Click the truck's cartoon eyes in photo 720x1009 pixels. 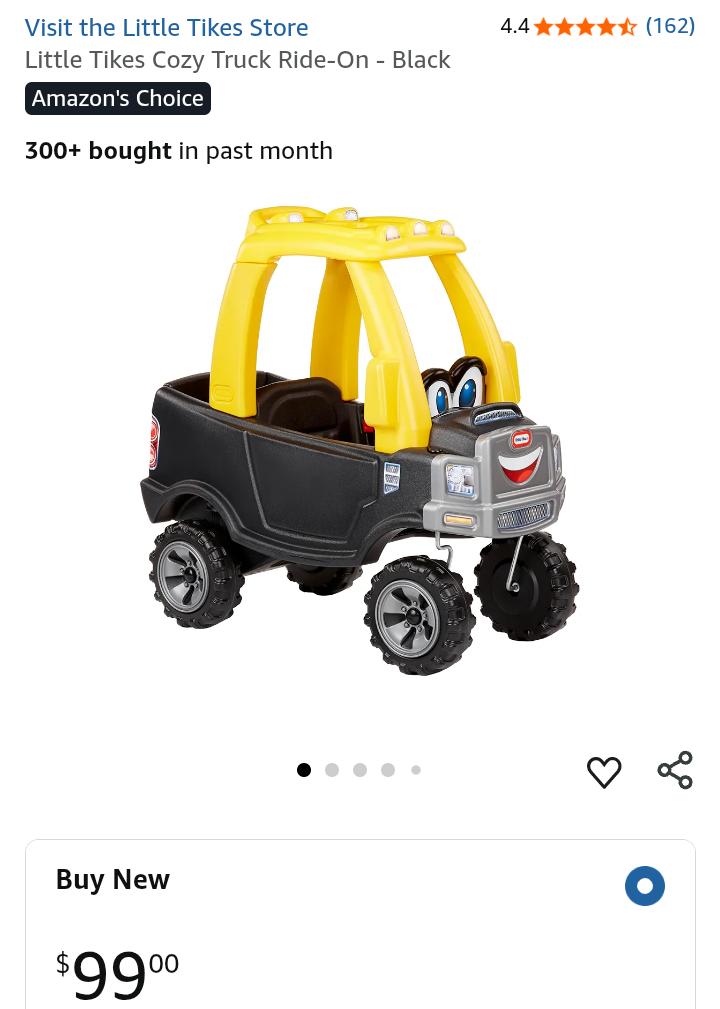point(454,388)
